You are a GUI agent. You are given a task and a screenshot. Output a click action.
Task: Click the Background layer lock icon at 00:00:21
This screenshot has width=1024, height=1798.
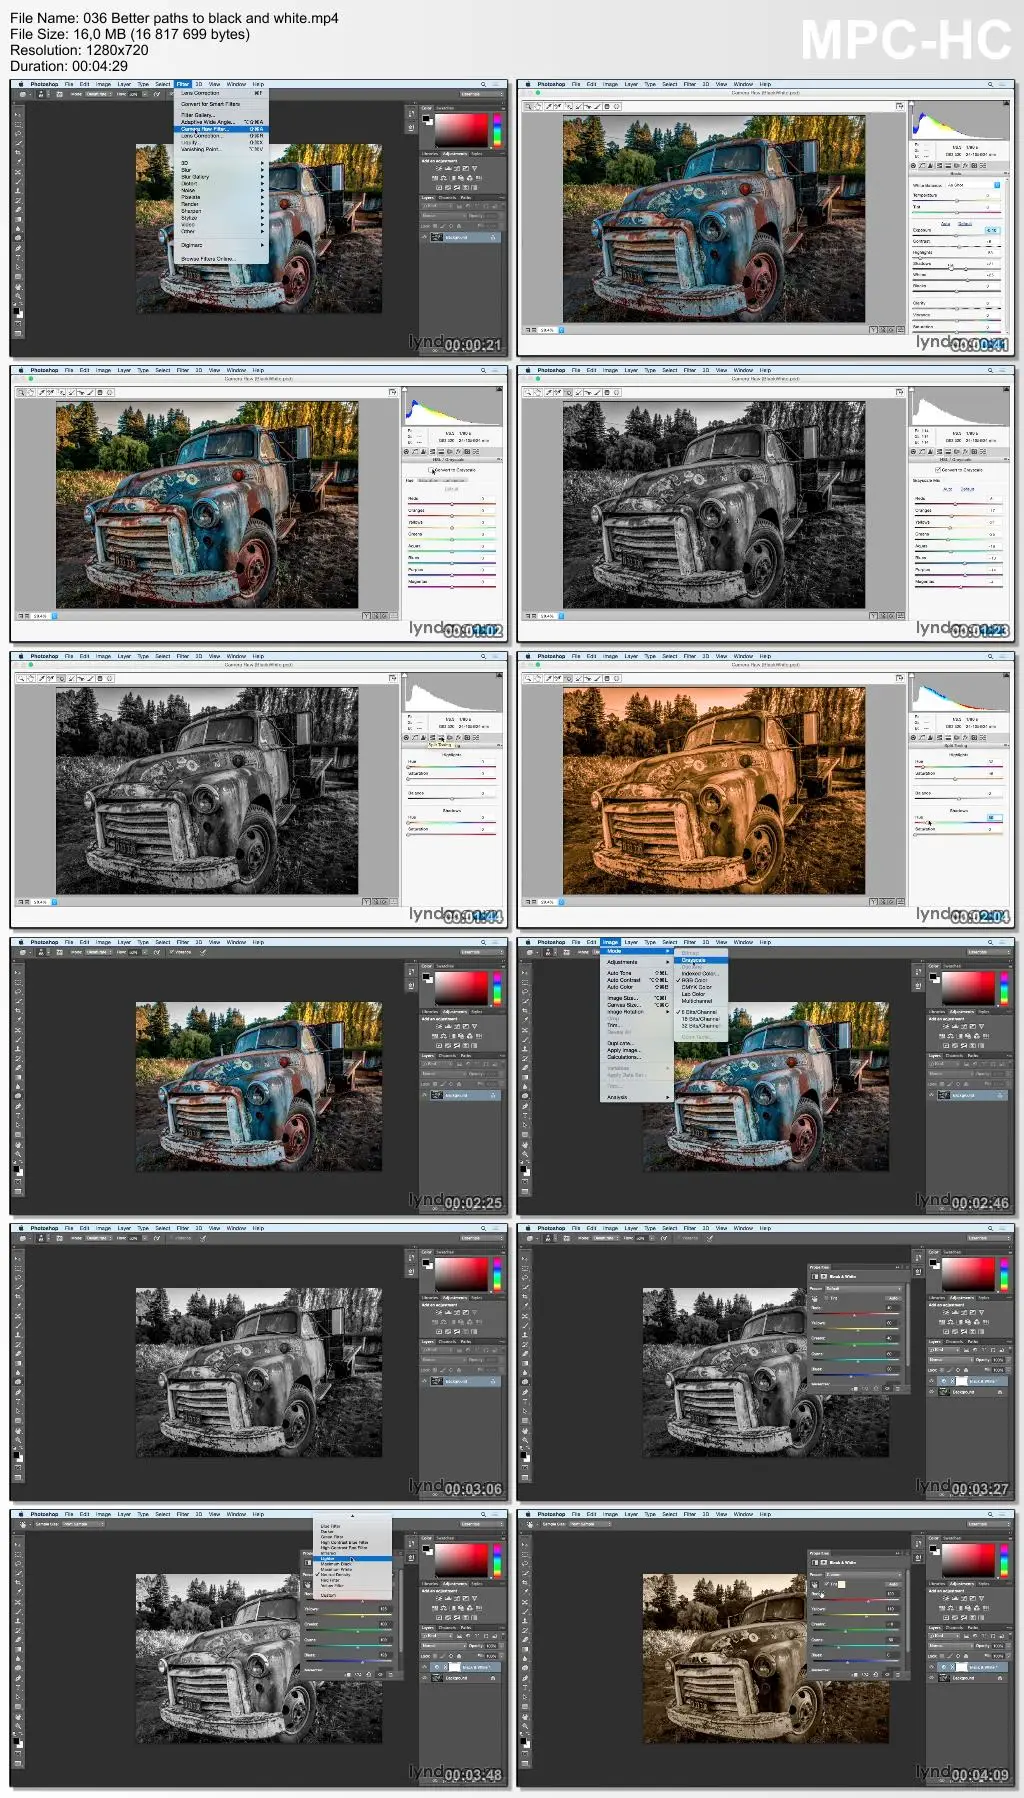492,238
